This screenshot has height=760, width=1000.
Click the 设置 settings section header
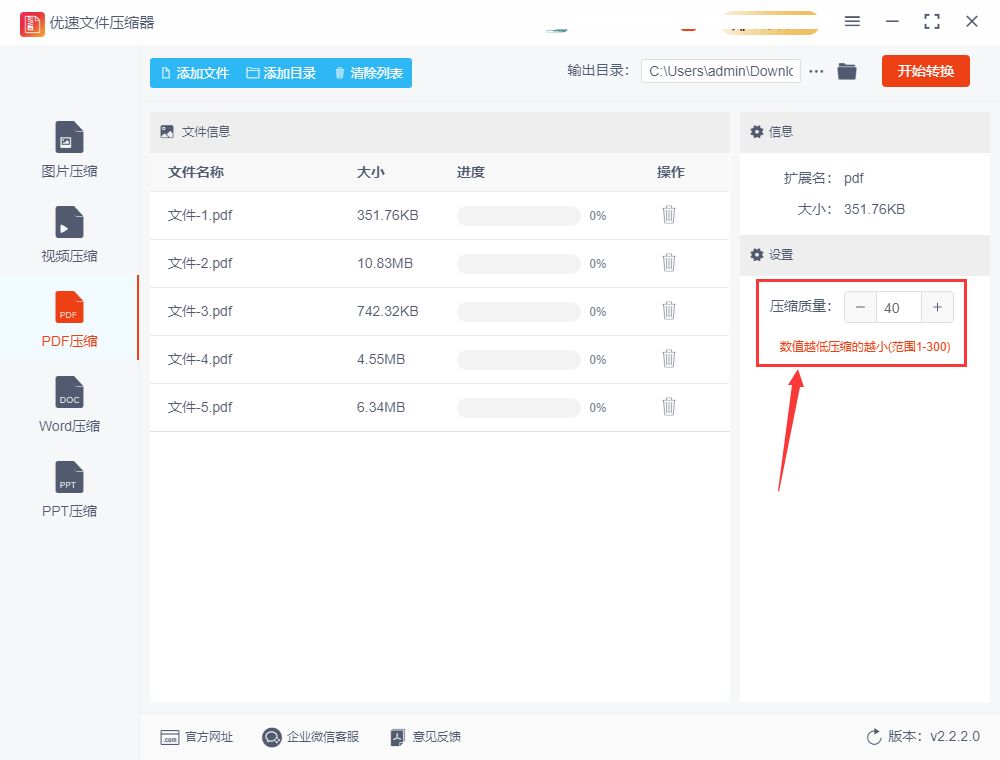tap(864, 255)
